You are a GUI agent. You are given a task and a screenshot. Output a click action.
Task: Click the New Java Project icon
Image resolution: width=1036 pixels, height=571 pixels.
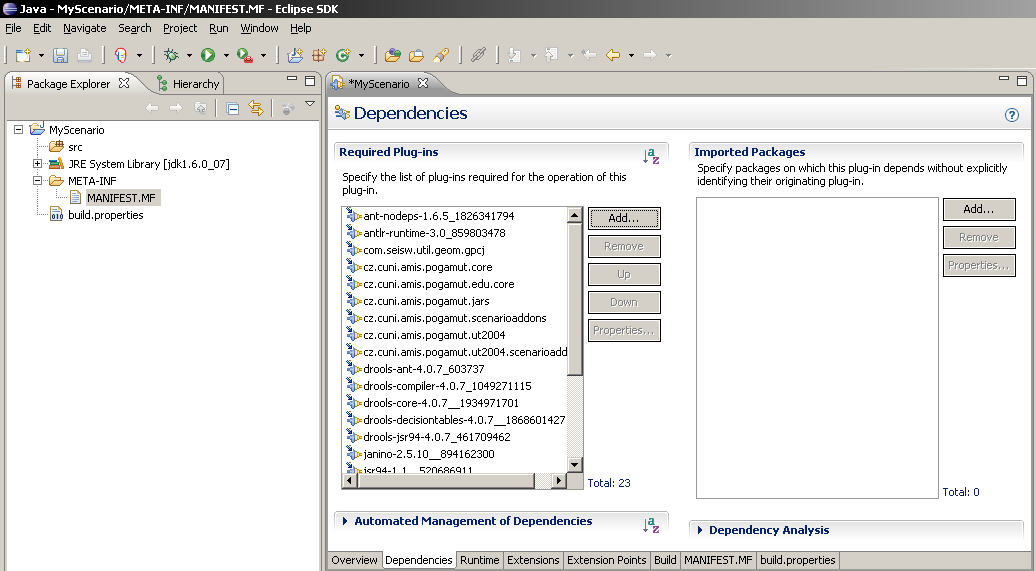[295, 56]
